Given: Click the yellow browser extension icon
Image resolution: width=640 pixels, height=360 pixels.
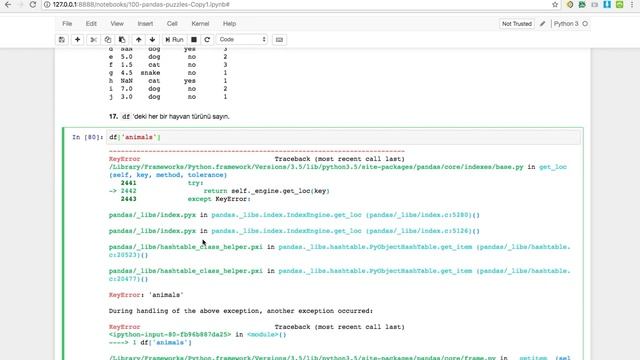Looking at the screenshot, I should [570, 4].
